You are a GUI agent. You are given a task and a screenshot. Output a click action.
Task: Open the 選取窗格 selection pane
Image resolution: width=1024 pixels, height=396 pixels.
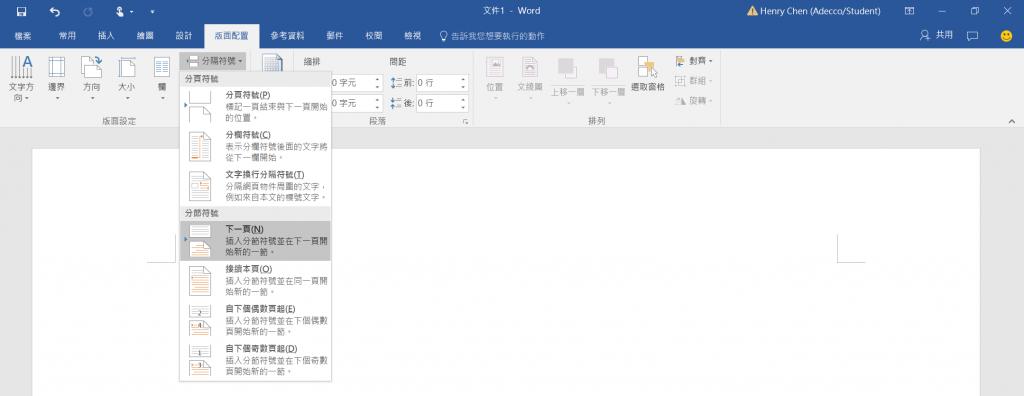tap(648, 74)
